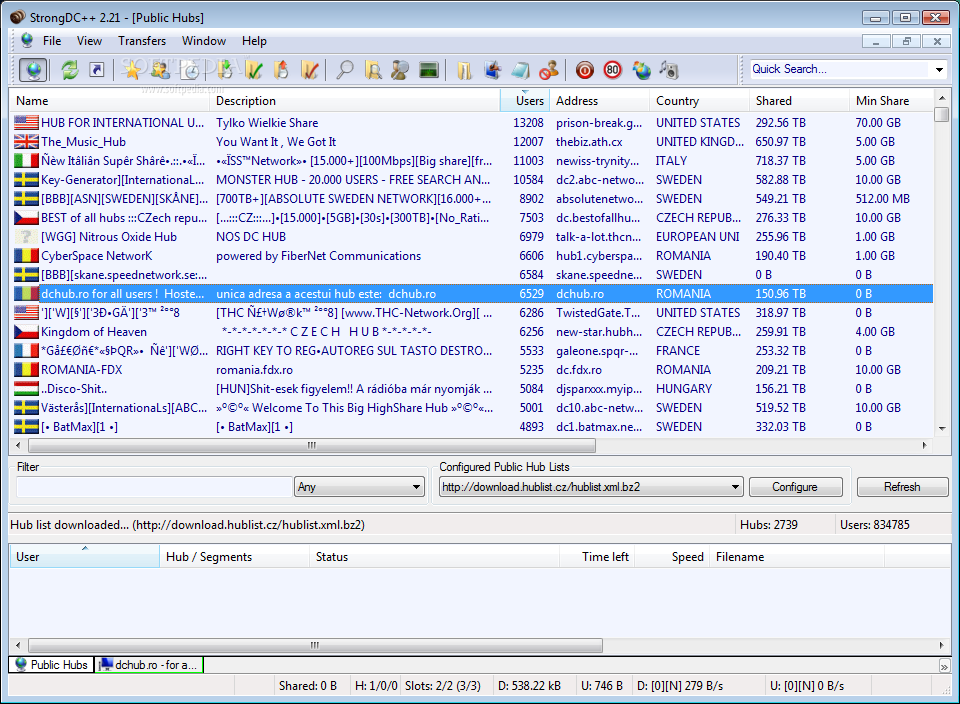Click the blue-window toolbar icon before Notepad

click(x=492, y=70)
